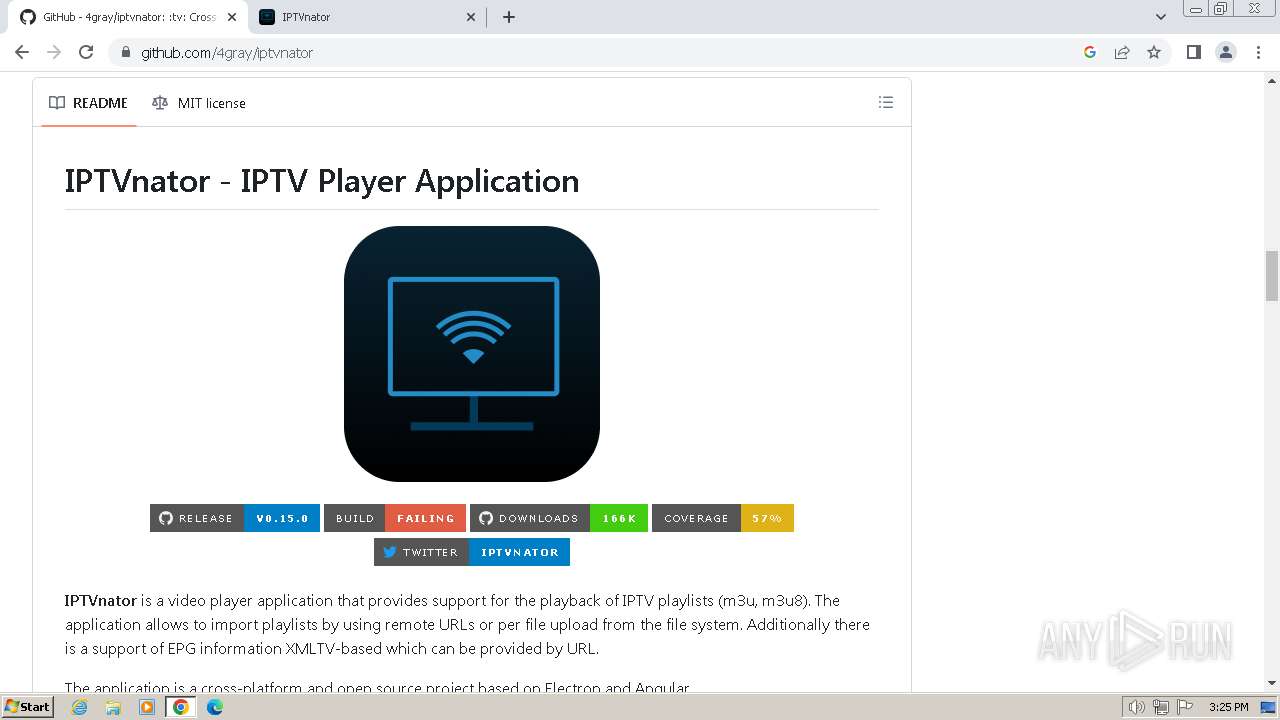Open File Explorer from the taskbar
The height and width of the screenshot is (720, 1280).
tap(113, 707)
